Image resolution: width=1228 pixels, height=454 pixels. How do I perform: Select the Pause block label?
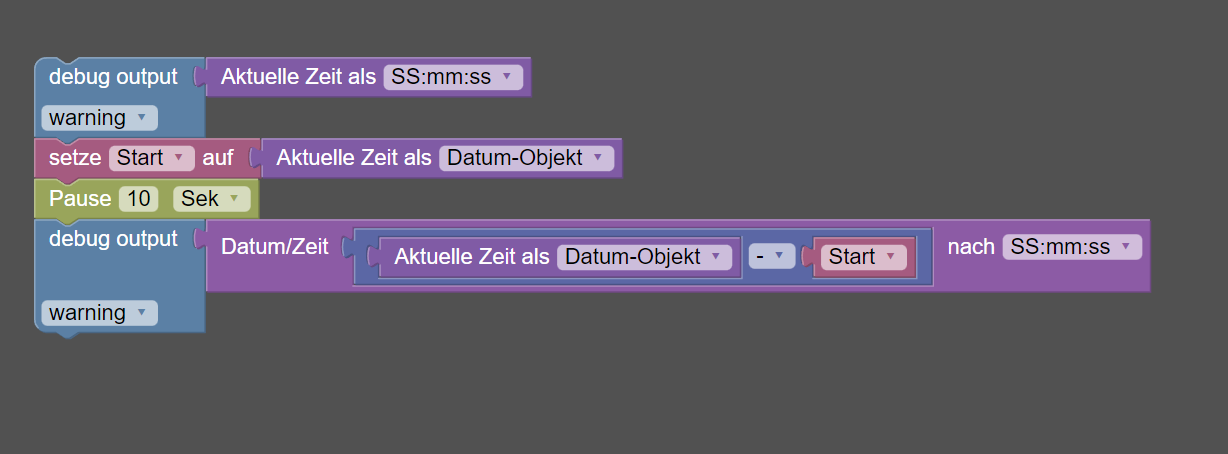(x=79, y=199)
